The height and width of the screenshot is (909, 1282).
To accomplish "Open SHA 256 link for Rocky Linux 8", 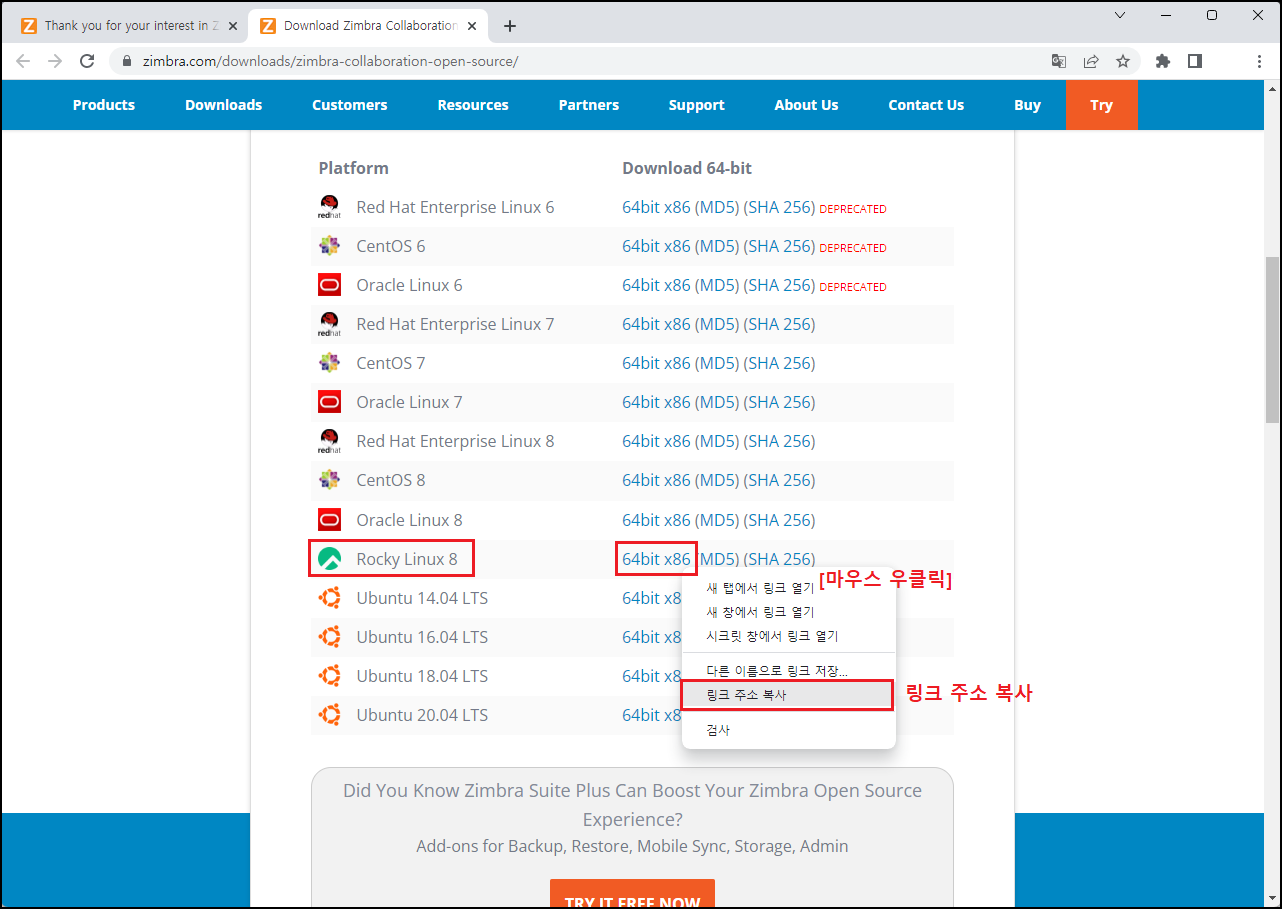I will [x=780, y=559].
